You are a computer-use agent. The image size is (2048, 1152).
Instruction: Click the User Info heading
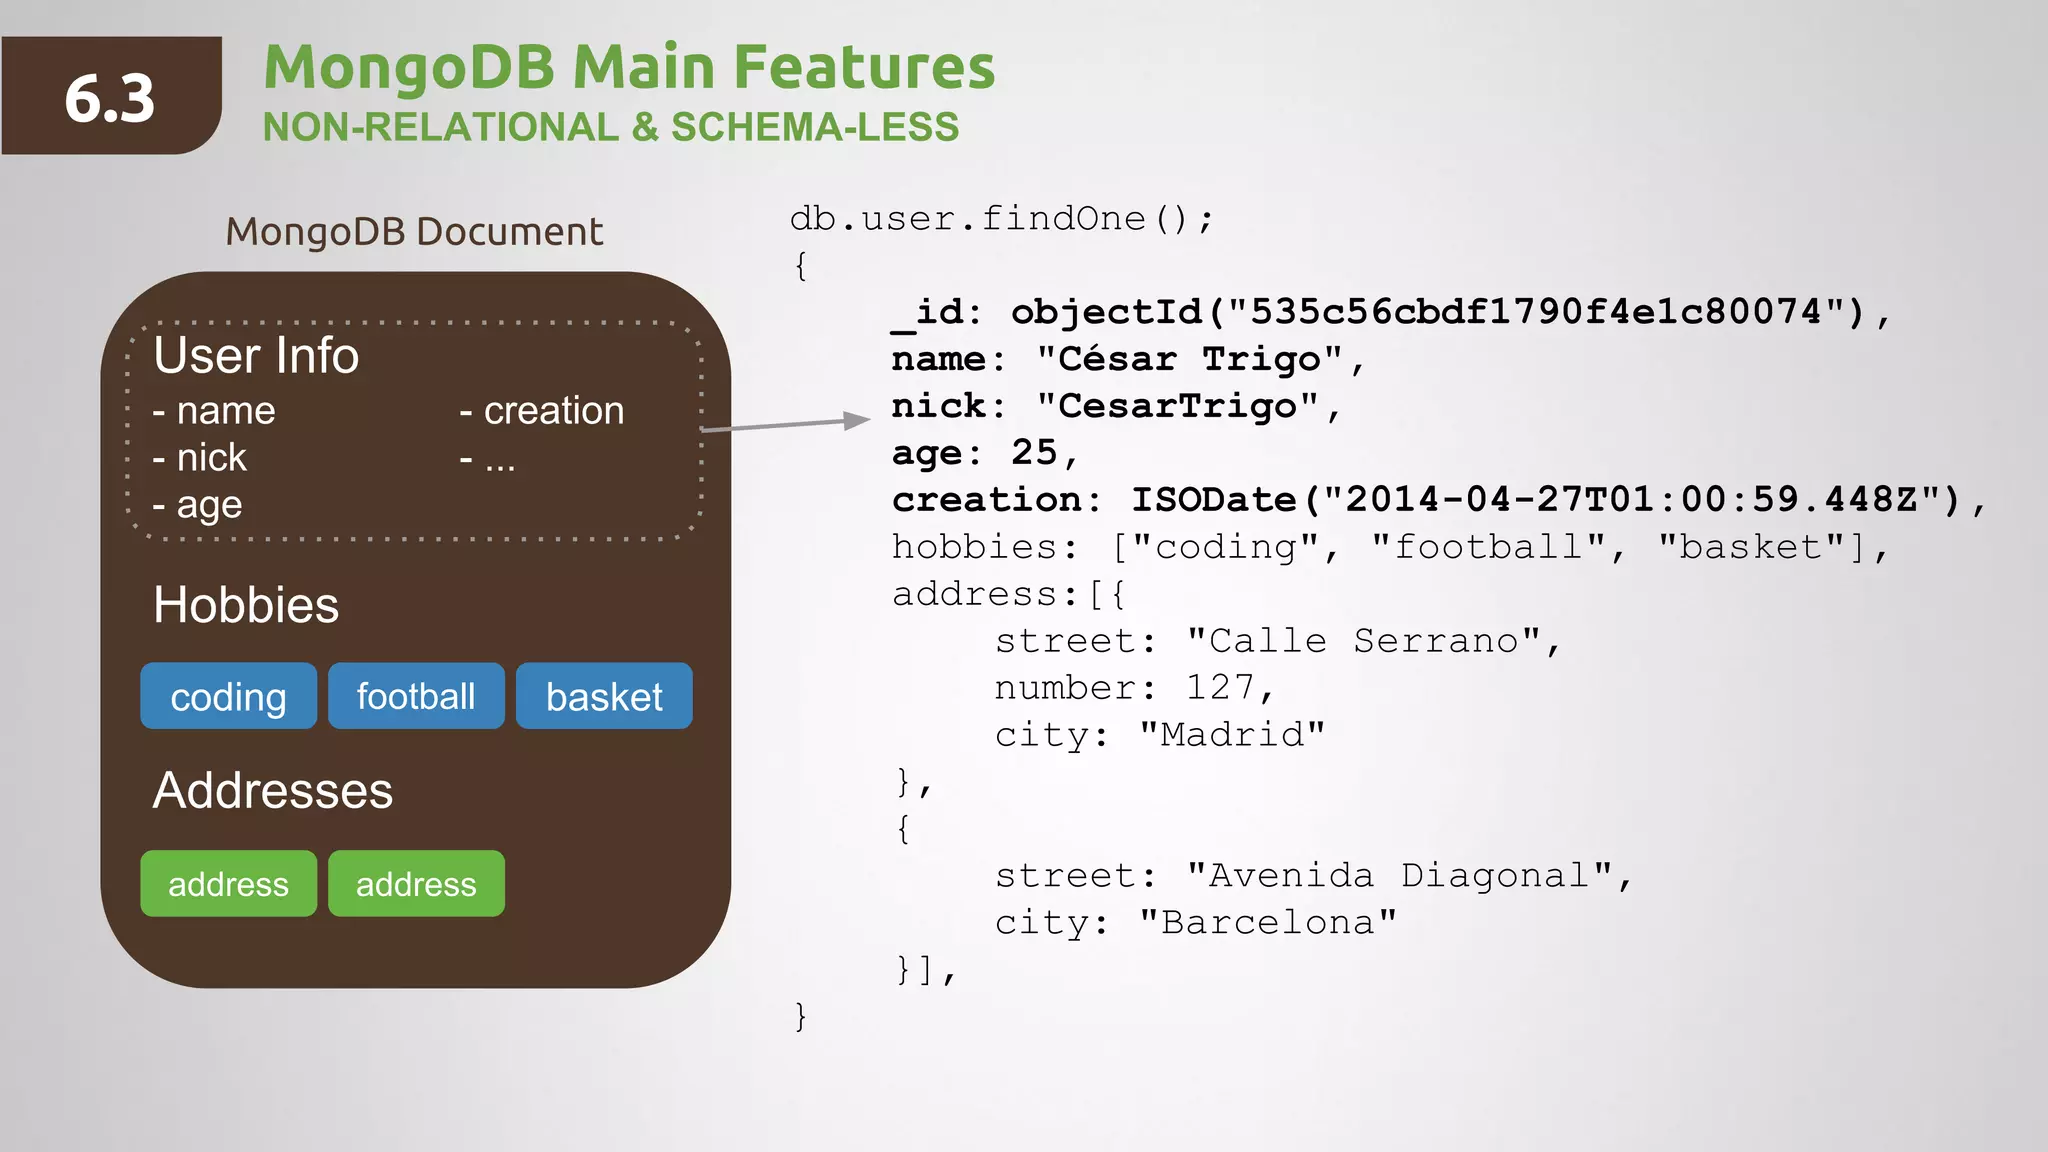pyautogui.click(x=256, y=356)
